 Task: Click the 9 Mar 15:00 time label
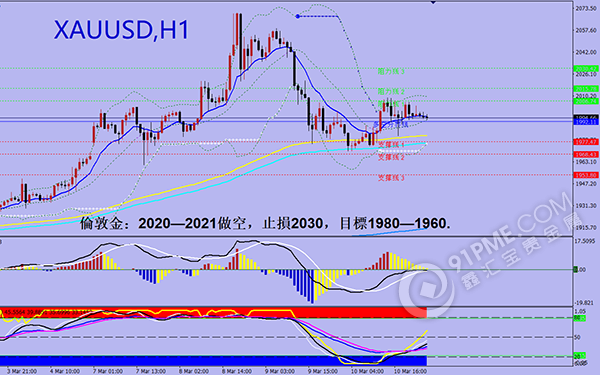323,371
